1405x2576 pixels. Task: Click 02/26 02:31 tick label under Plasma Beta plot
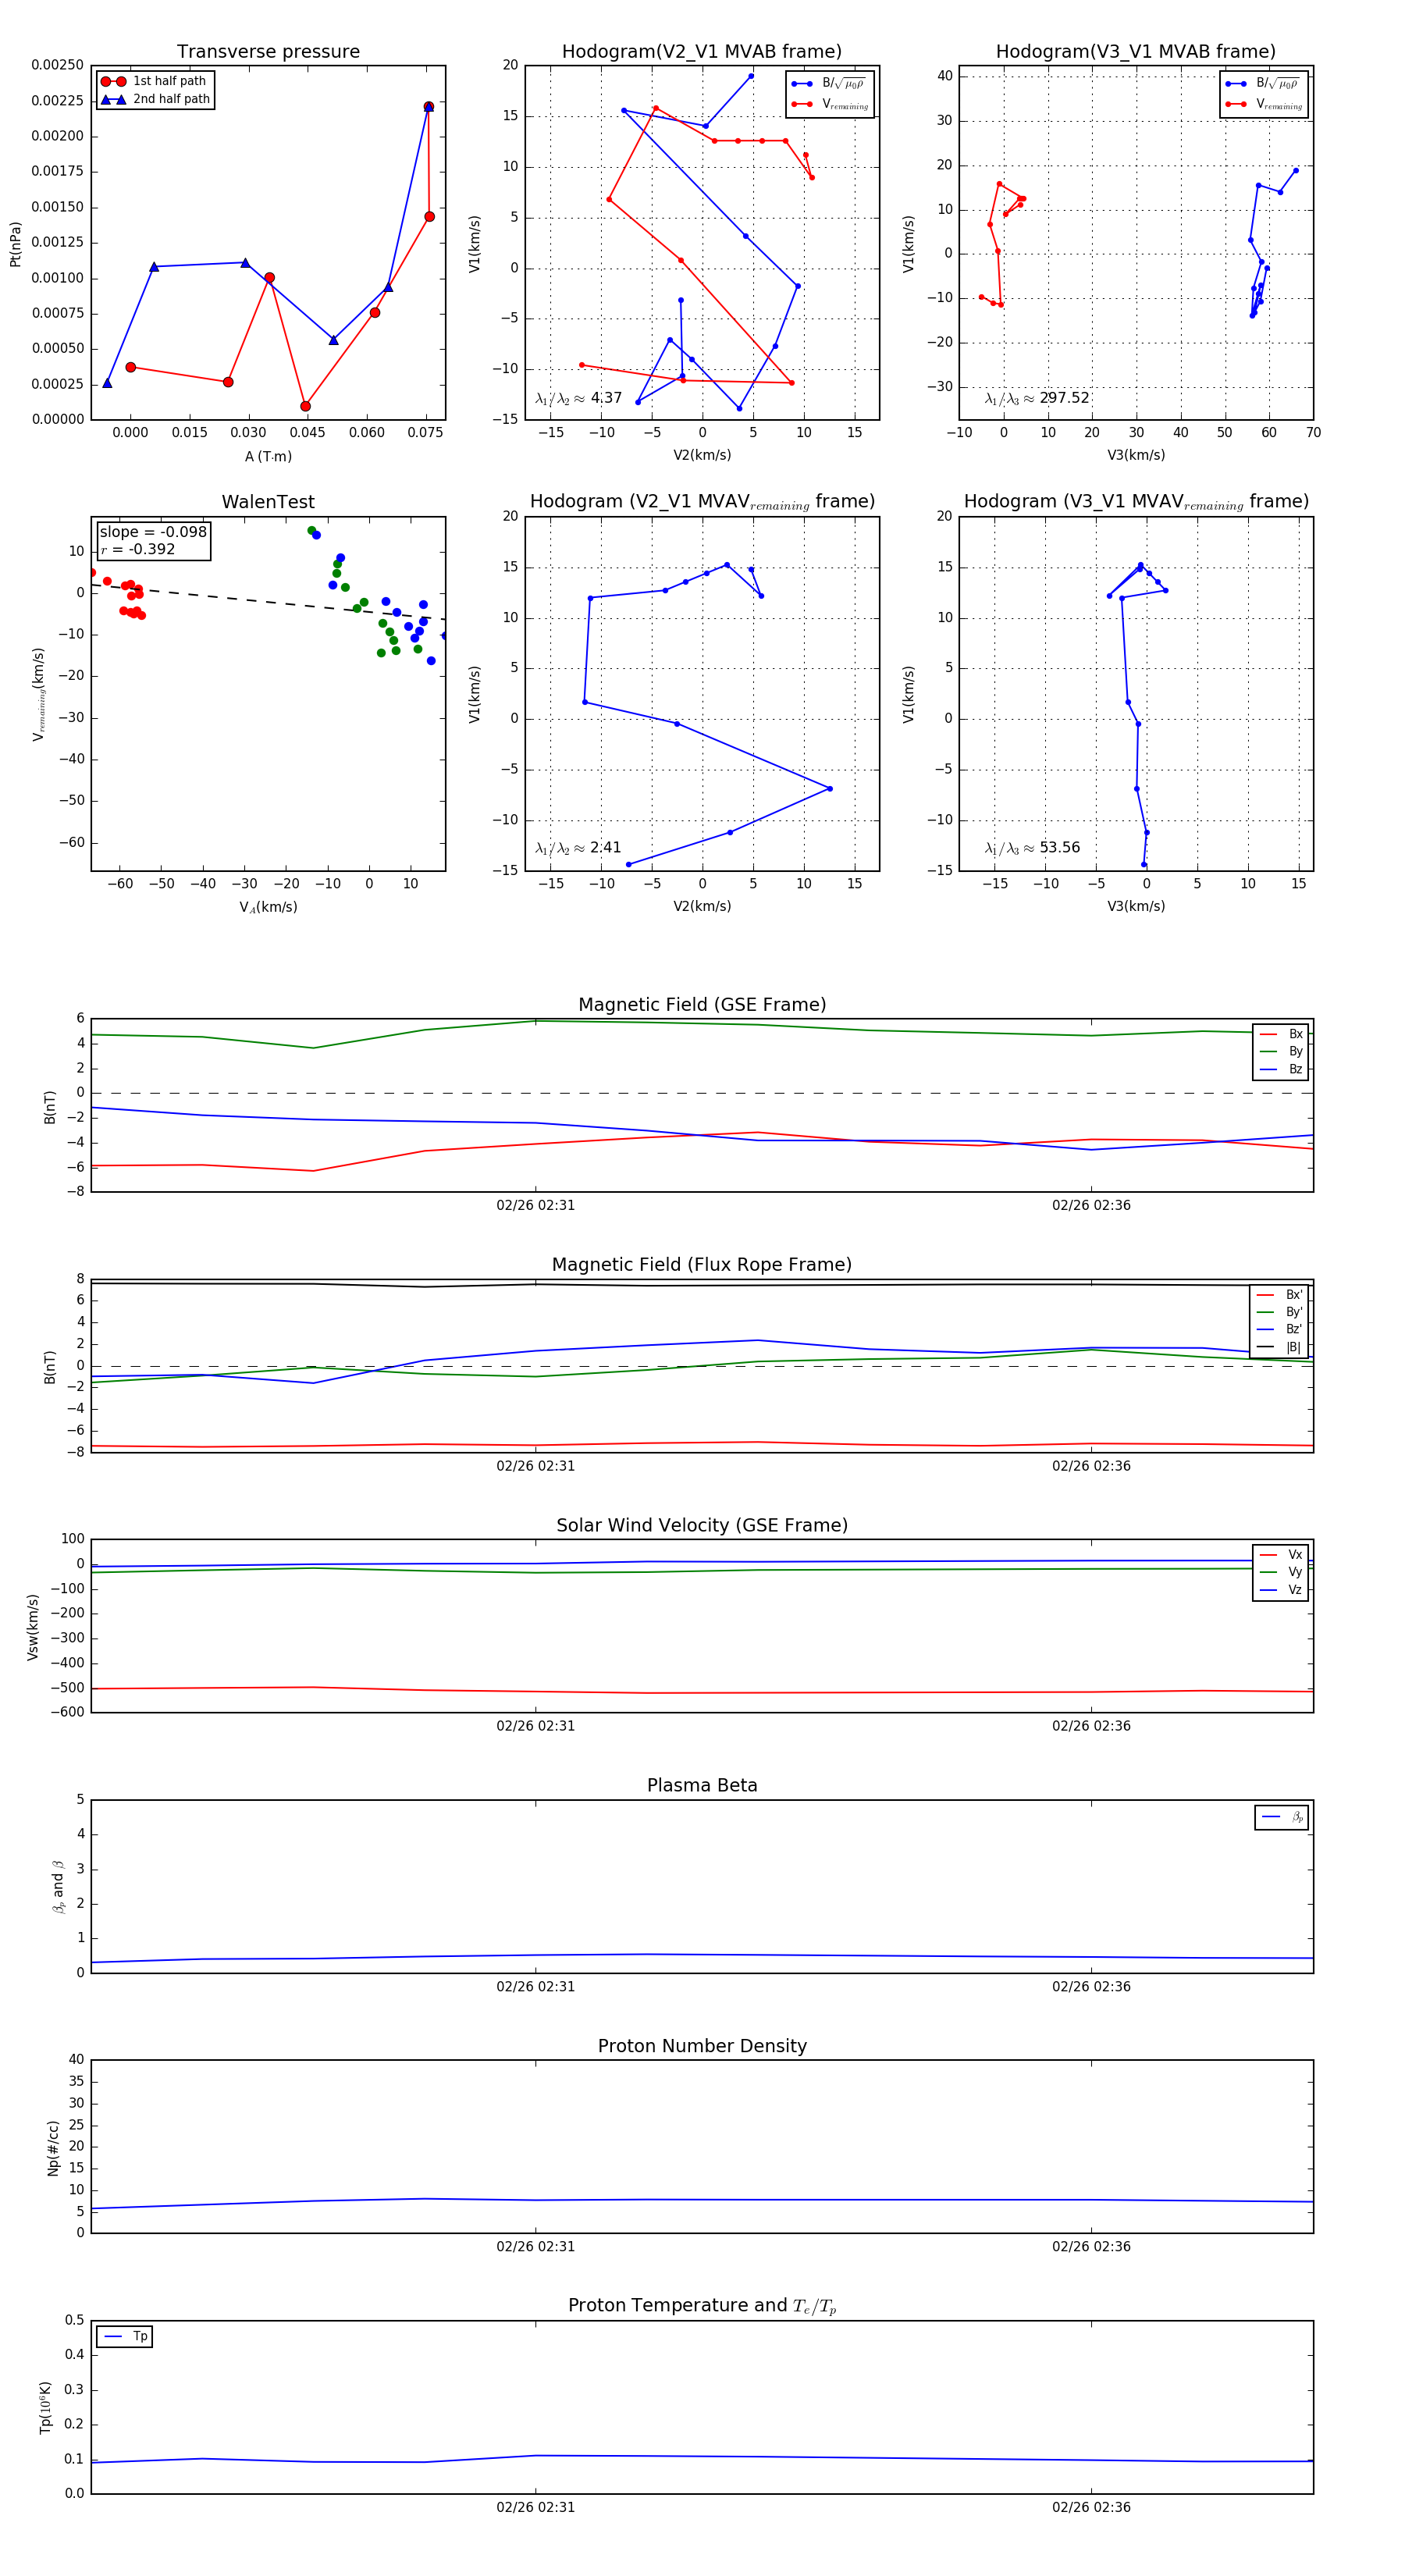536,1987
